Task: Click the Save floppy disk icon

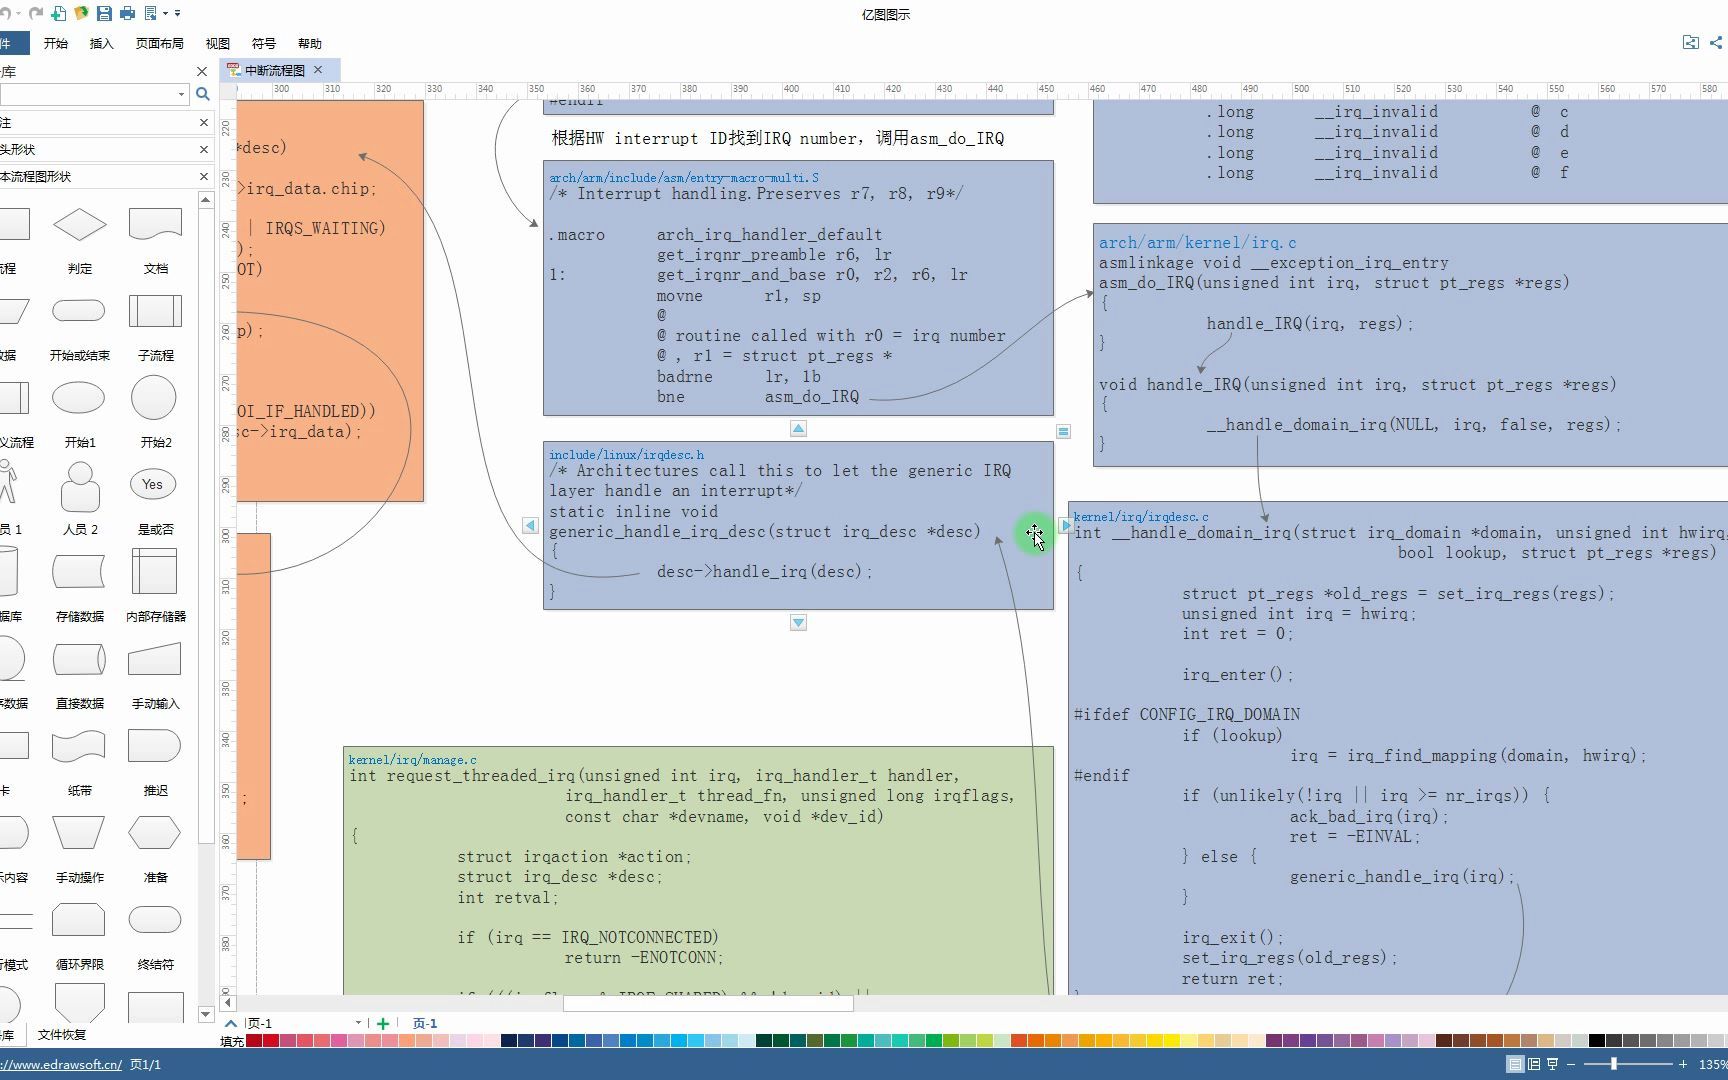Action: coord(104,14)
